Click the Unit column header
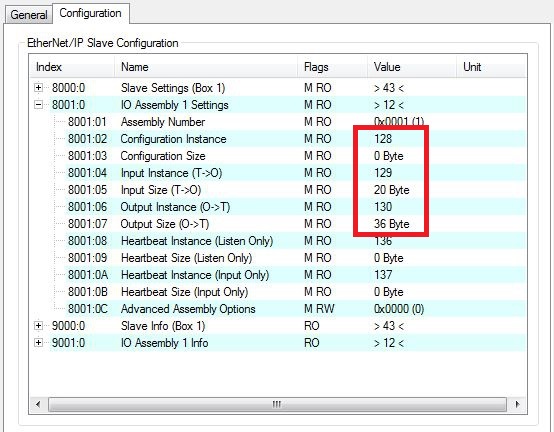This screenshot has width=554, height=432. pyautogui.click(x=491, y=67)
